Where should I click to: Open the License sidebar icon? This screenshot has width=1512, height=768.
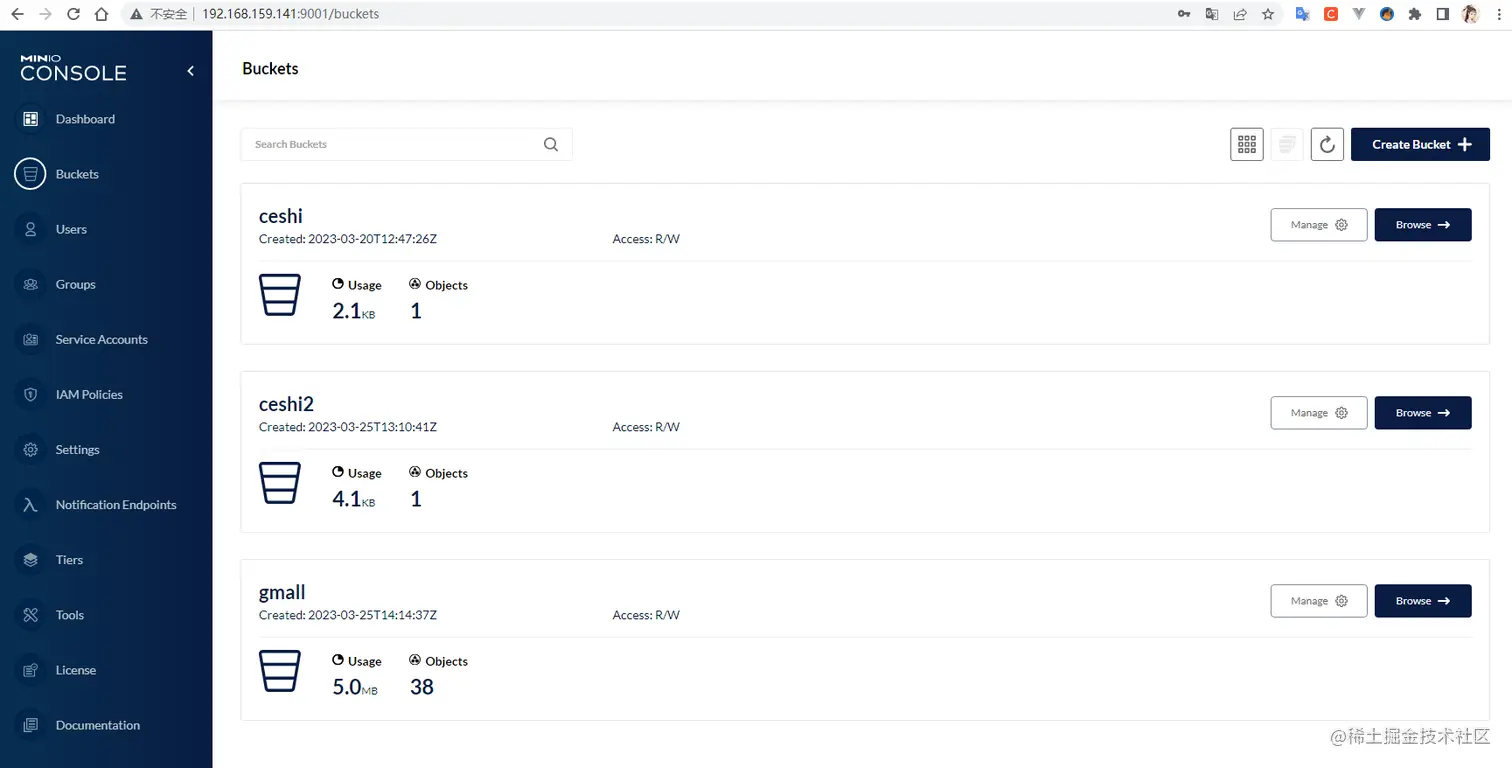30,670
